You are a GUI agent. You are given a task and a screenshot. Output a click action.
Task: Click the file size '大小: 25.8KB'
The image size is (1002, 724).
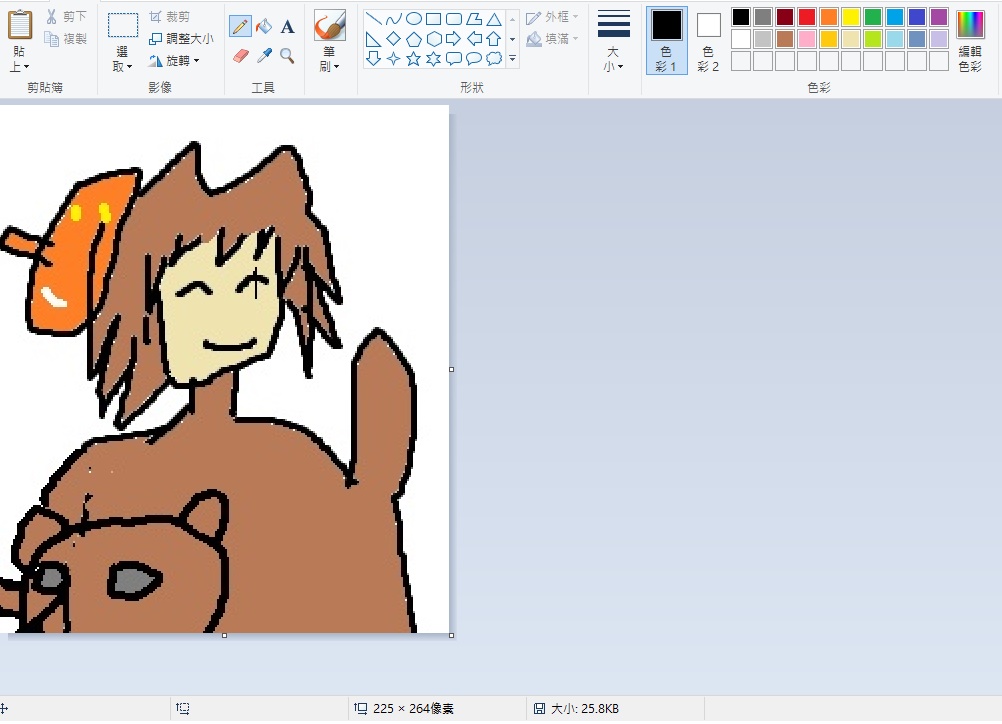tap(585, 709)
